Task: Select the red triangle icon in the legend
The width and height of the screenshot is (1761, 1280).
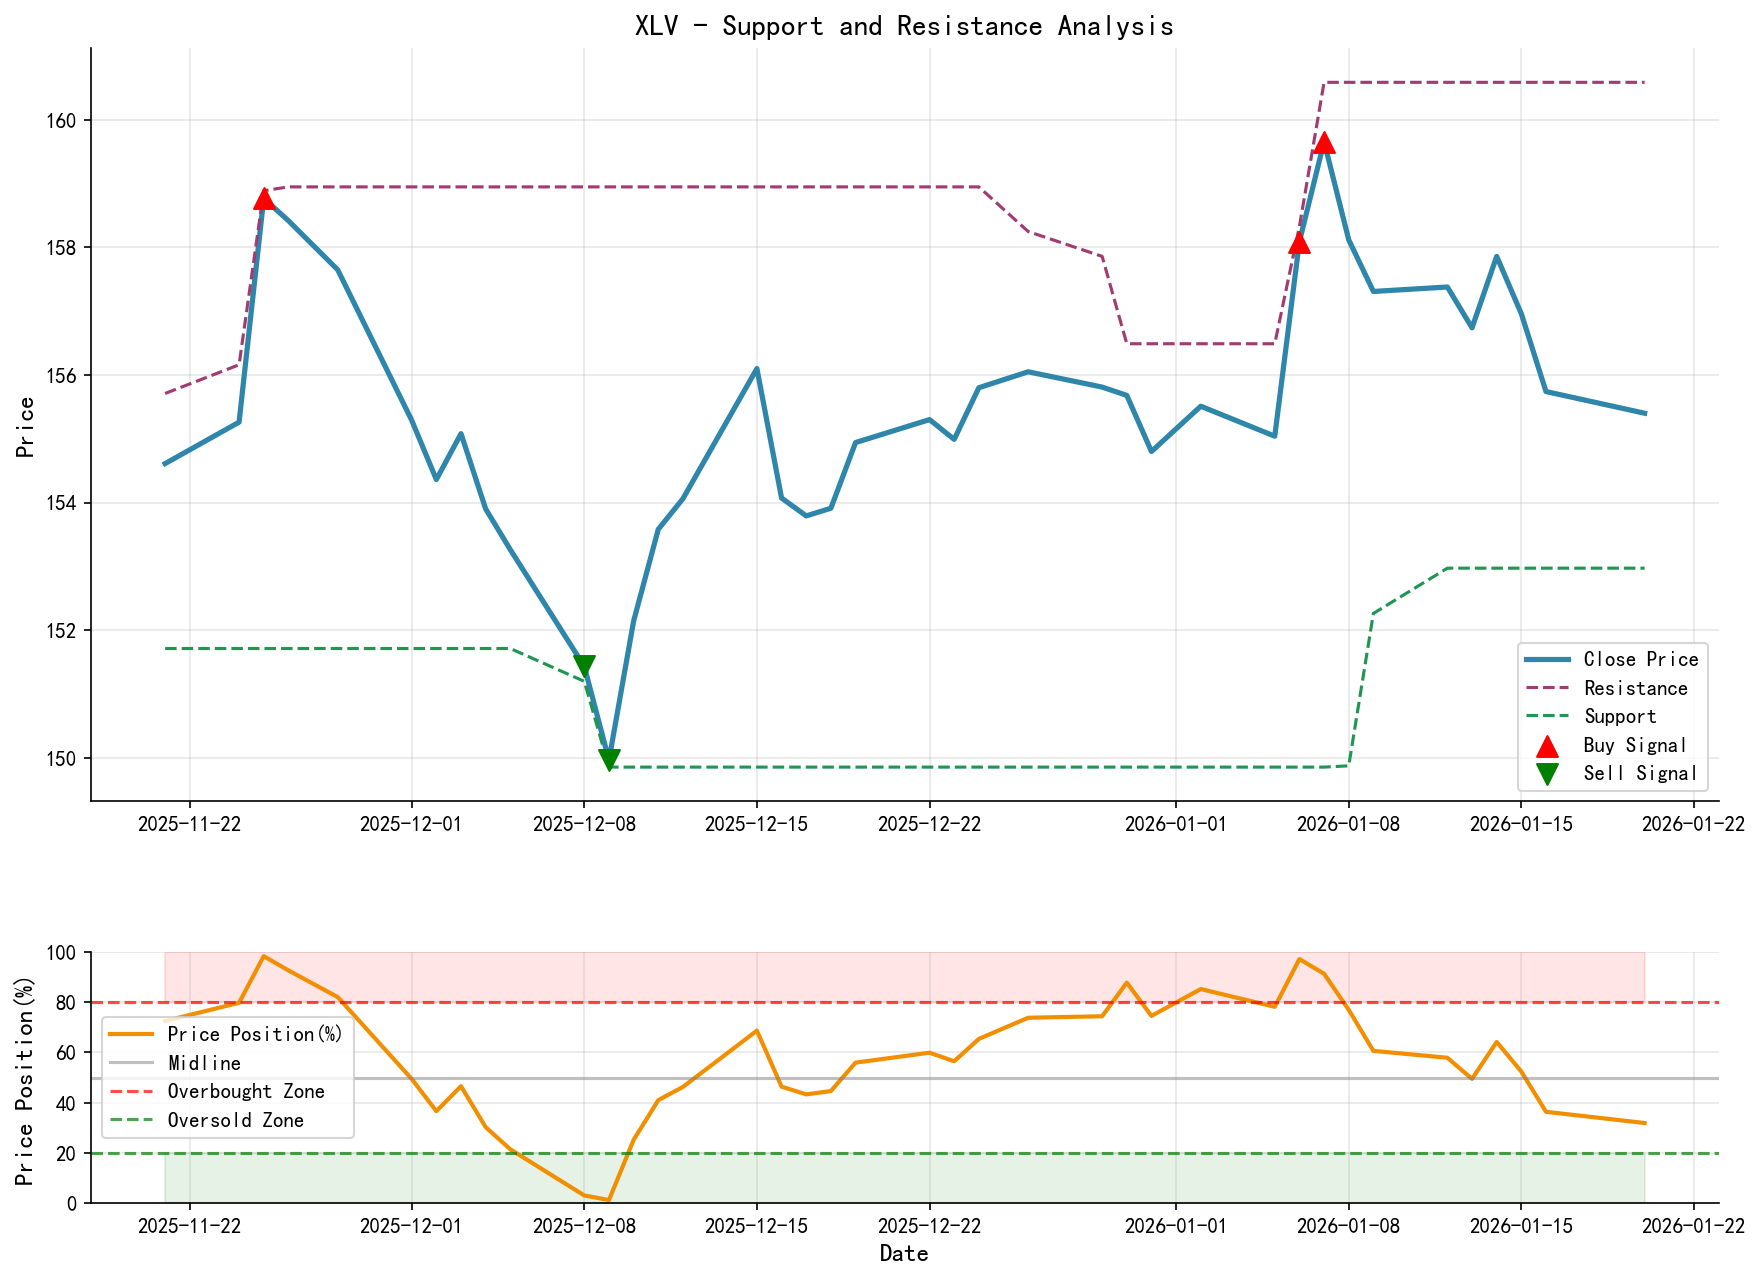Action: pyautogui.click(x=1546, y=744)
